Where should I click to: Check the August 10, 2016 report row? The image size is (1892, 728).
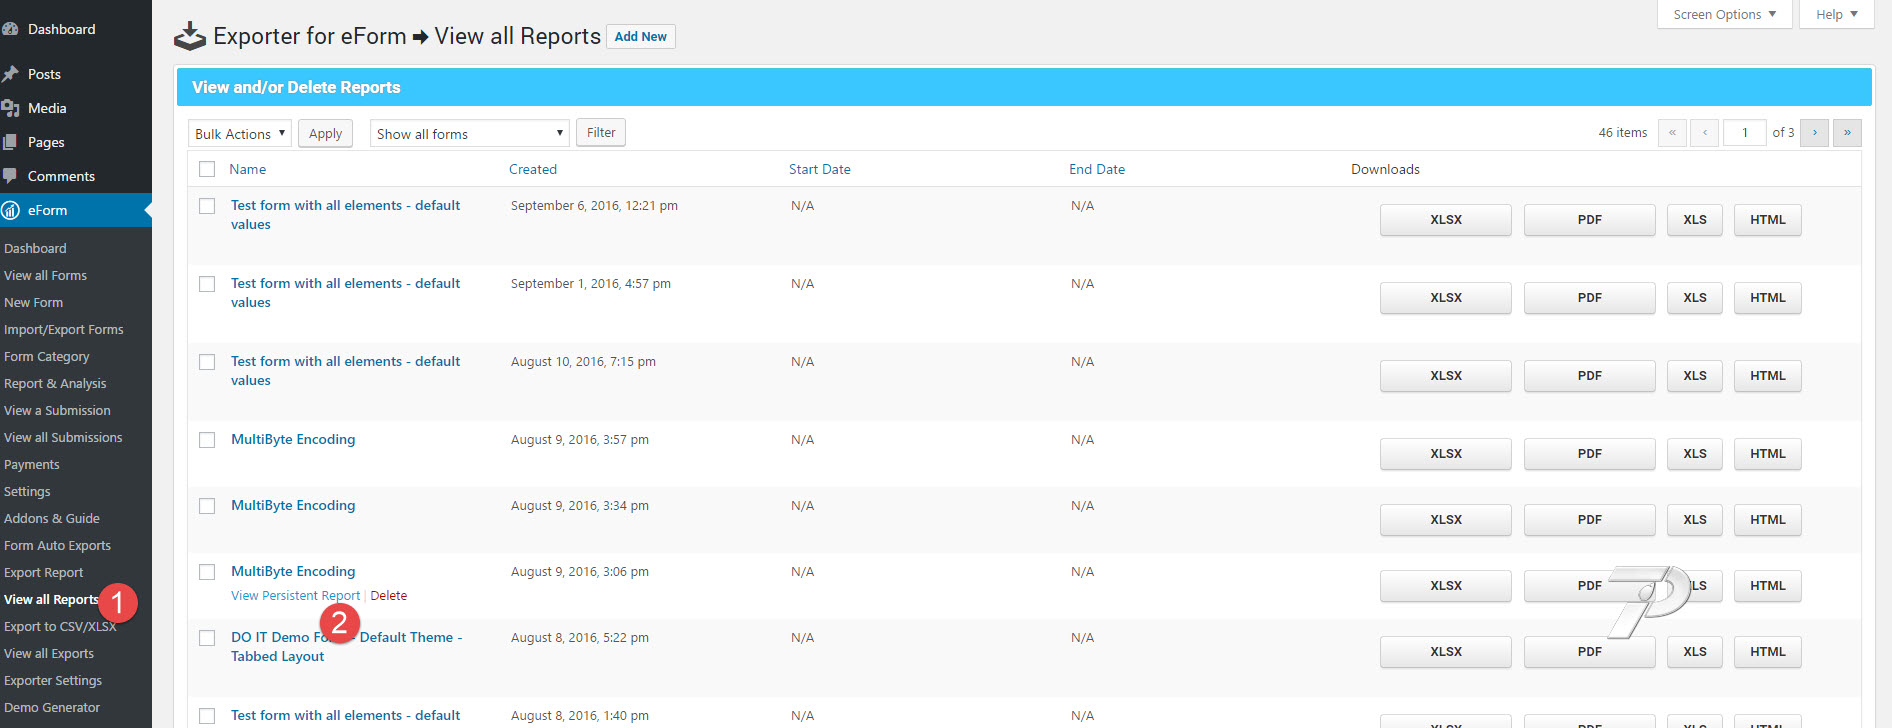coord(207,362)
